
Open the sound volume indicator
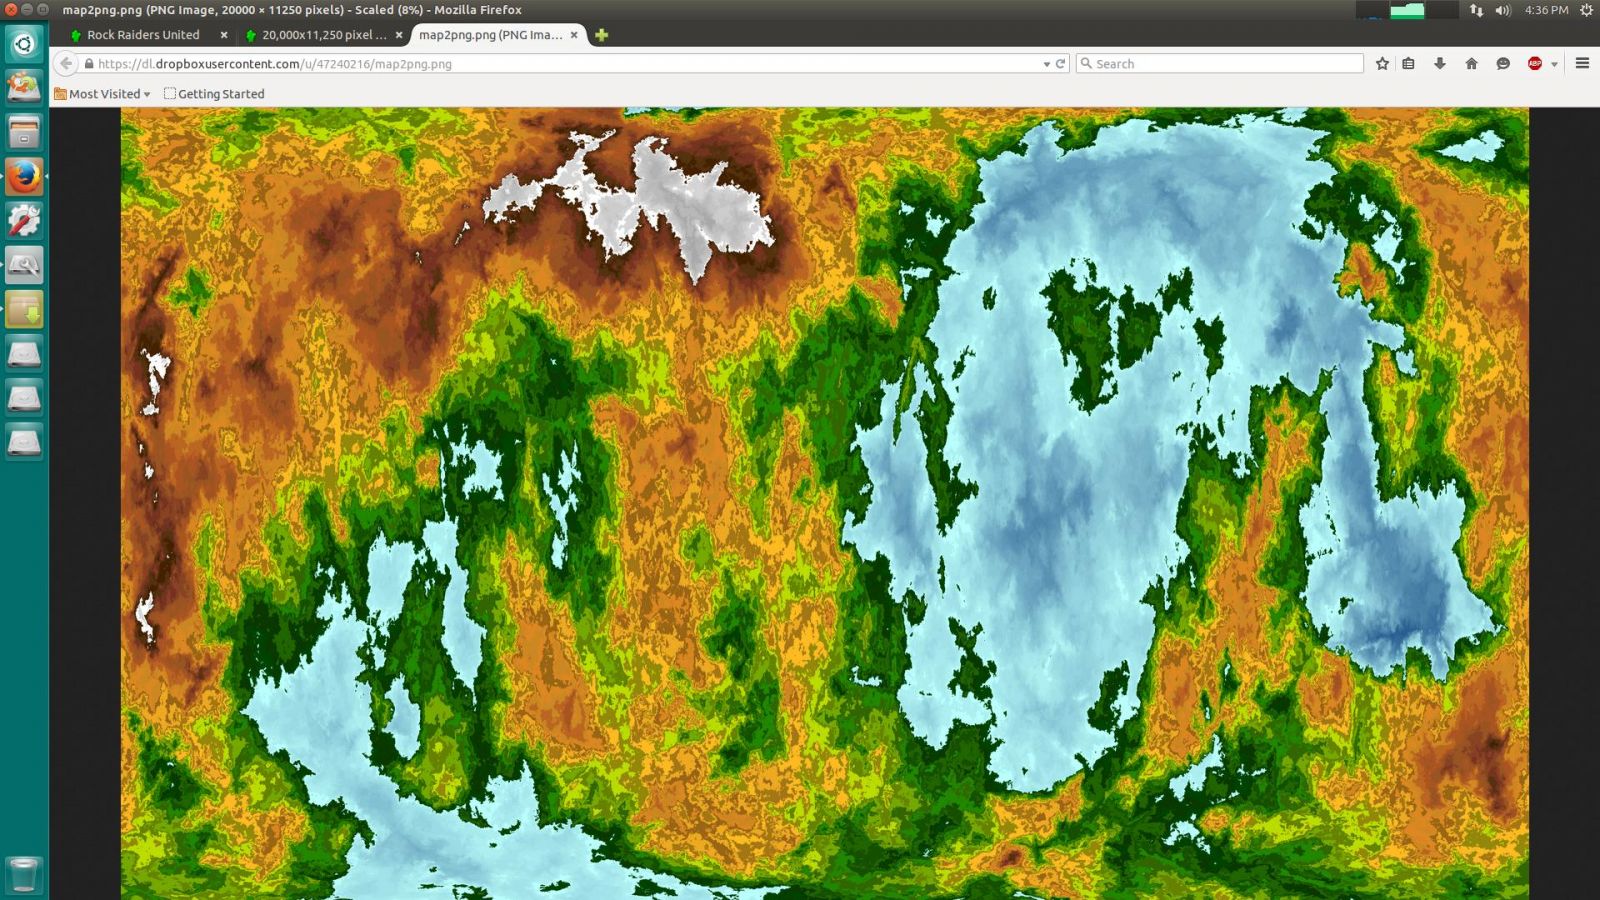tap(1502, 10)
